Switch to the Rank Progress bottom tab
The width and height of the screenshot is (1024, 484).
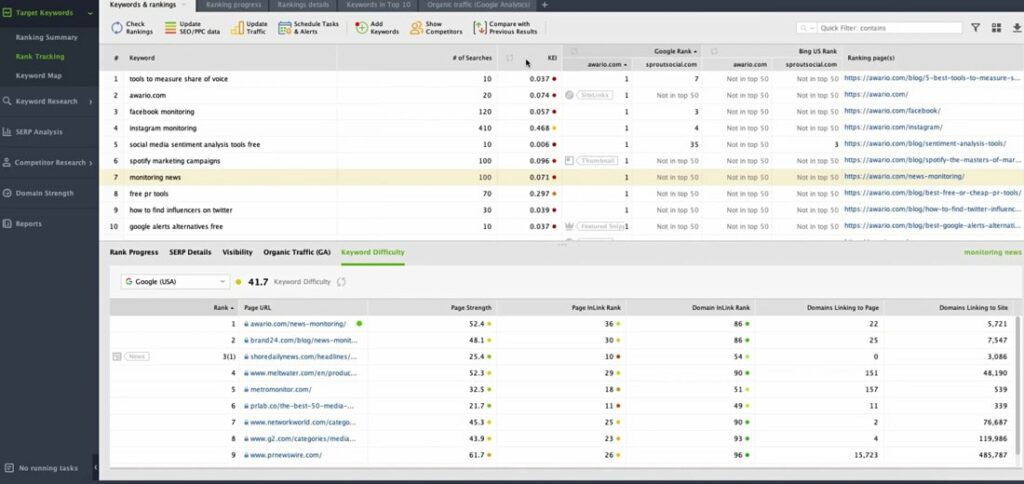[x=134, y=252]
